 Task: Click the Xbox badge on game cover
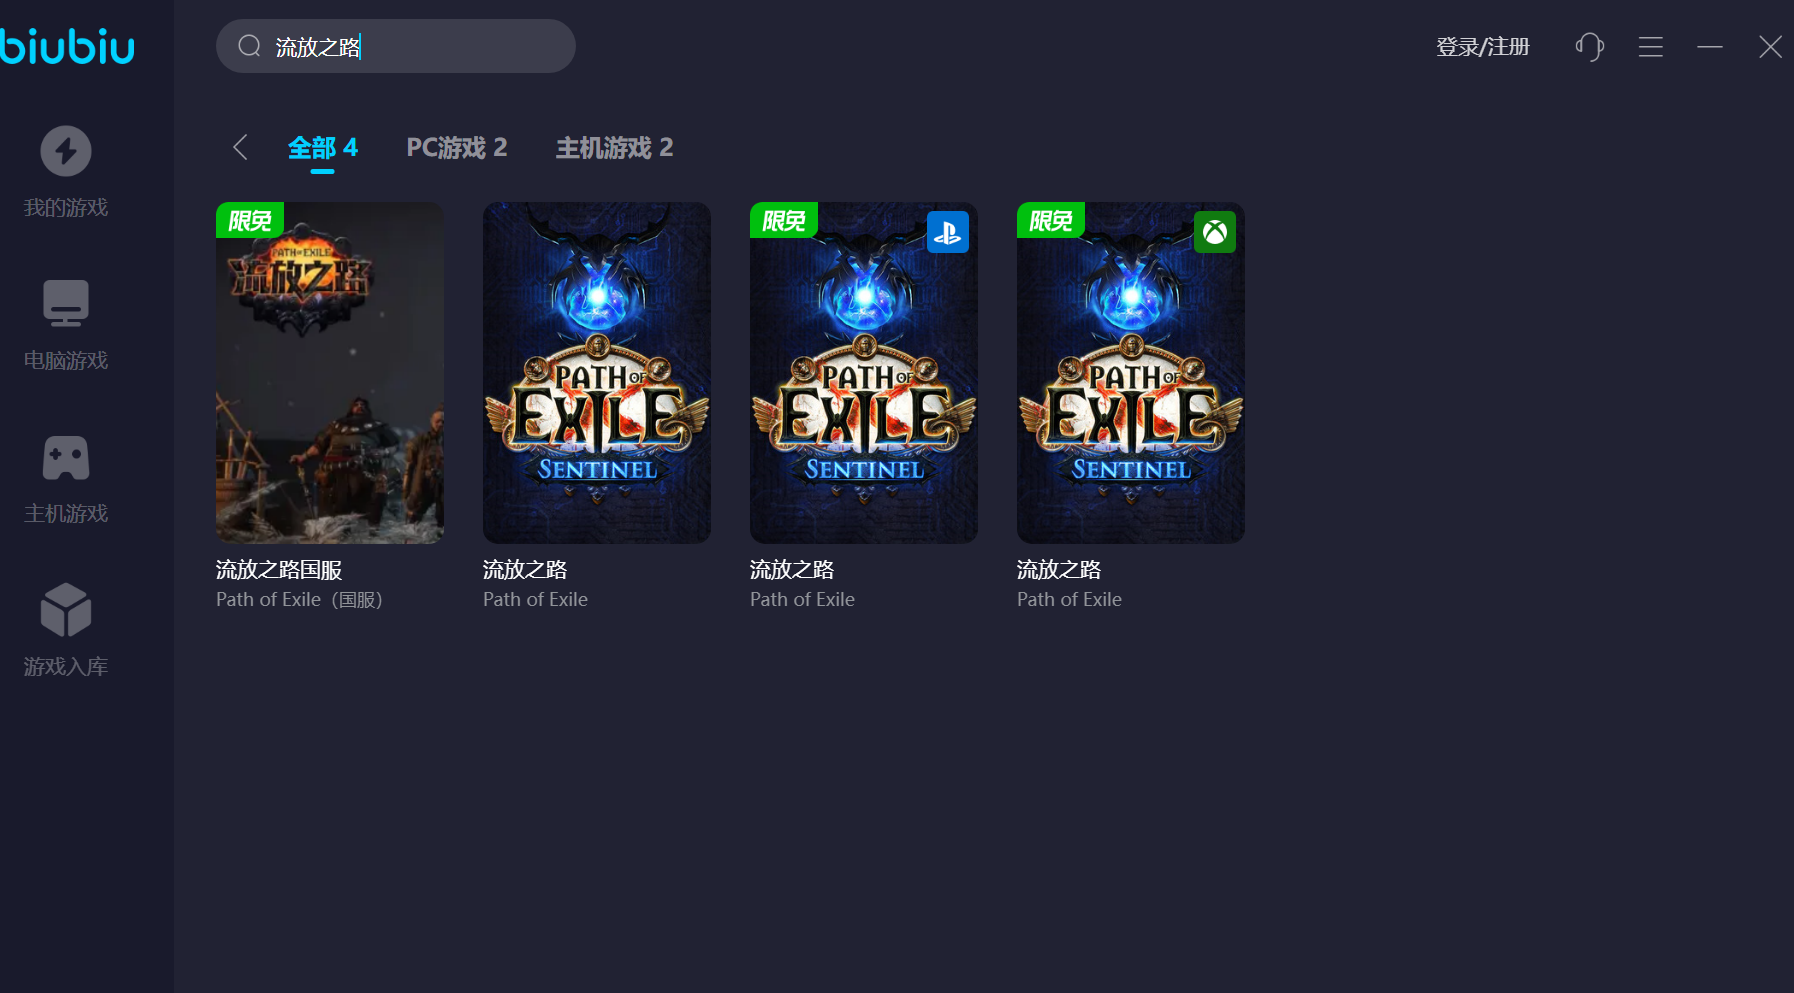[x=1215, y=232]
